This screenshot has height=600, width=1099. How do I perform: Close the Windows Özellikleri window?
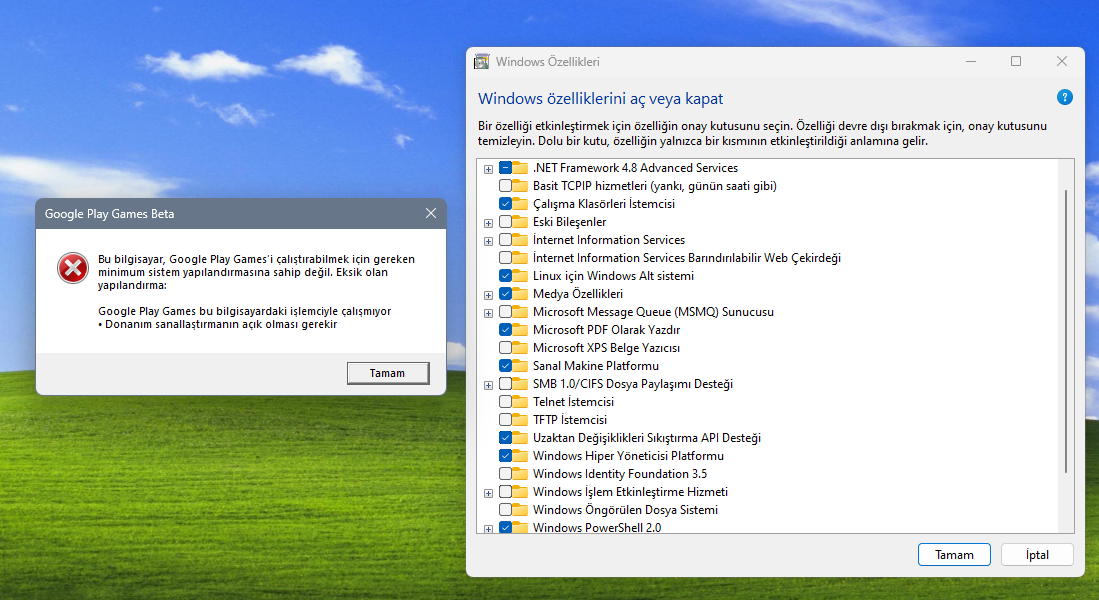click(x=1062, y=62)
